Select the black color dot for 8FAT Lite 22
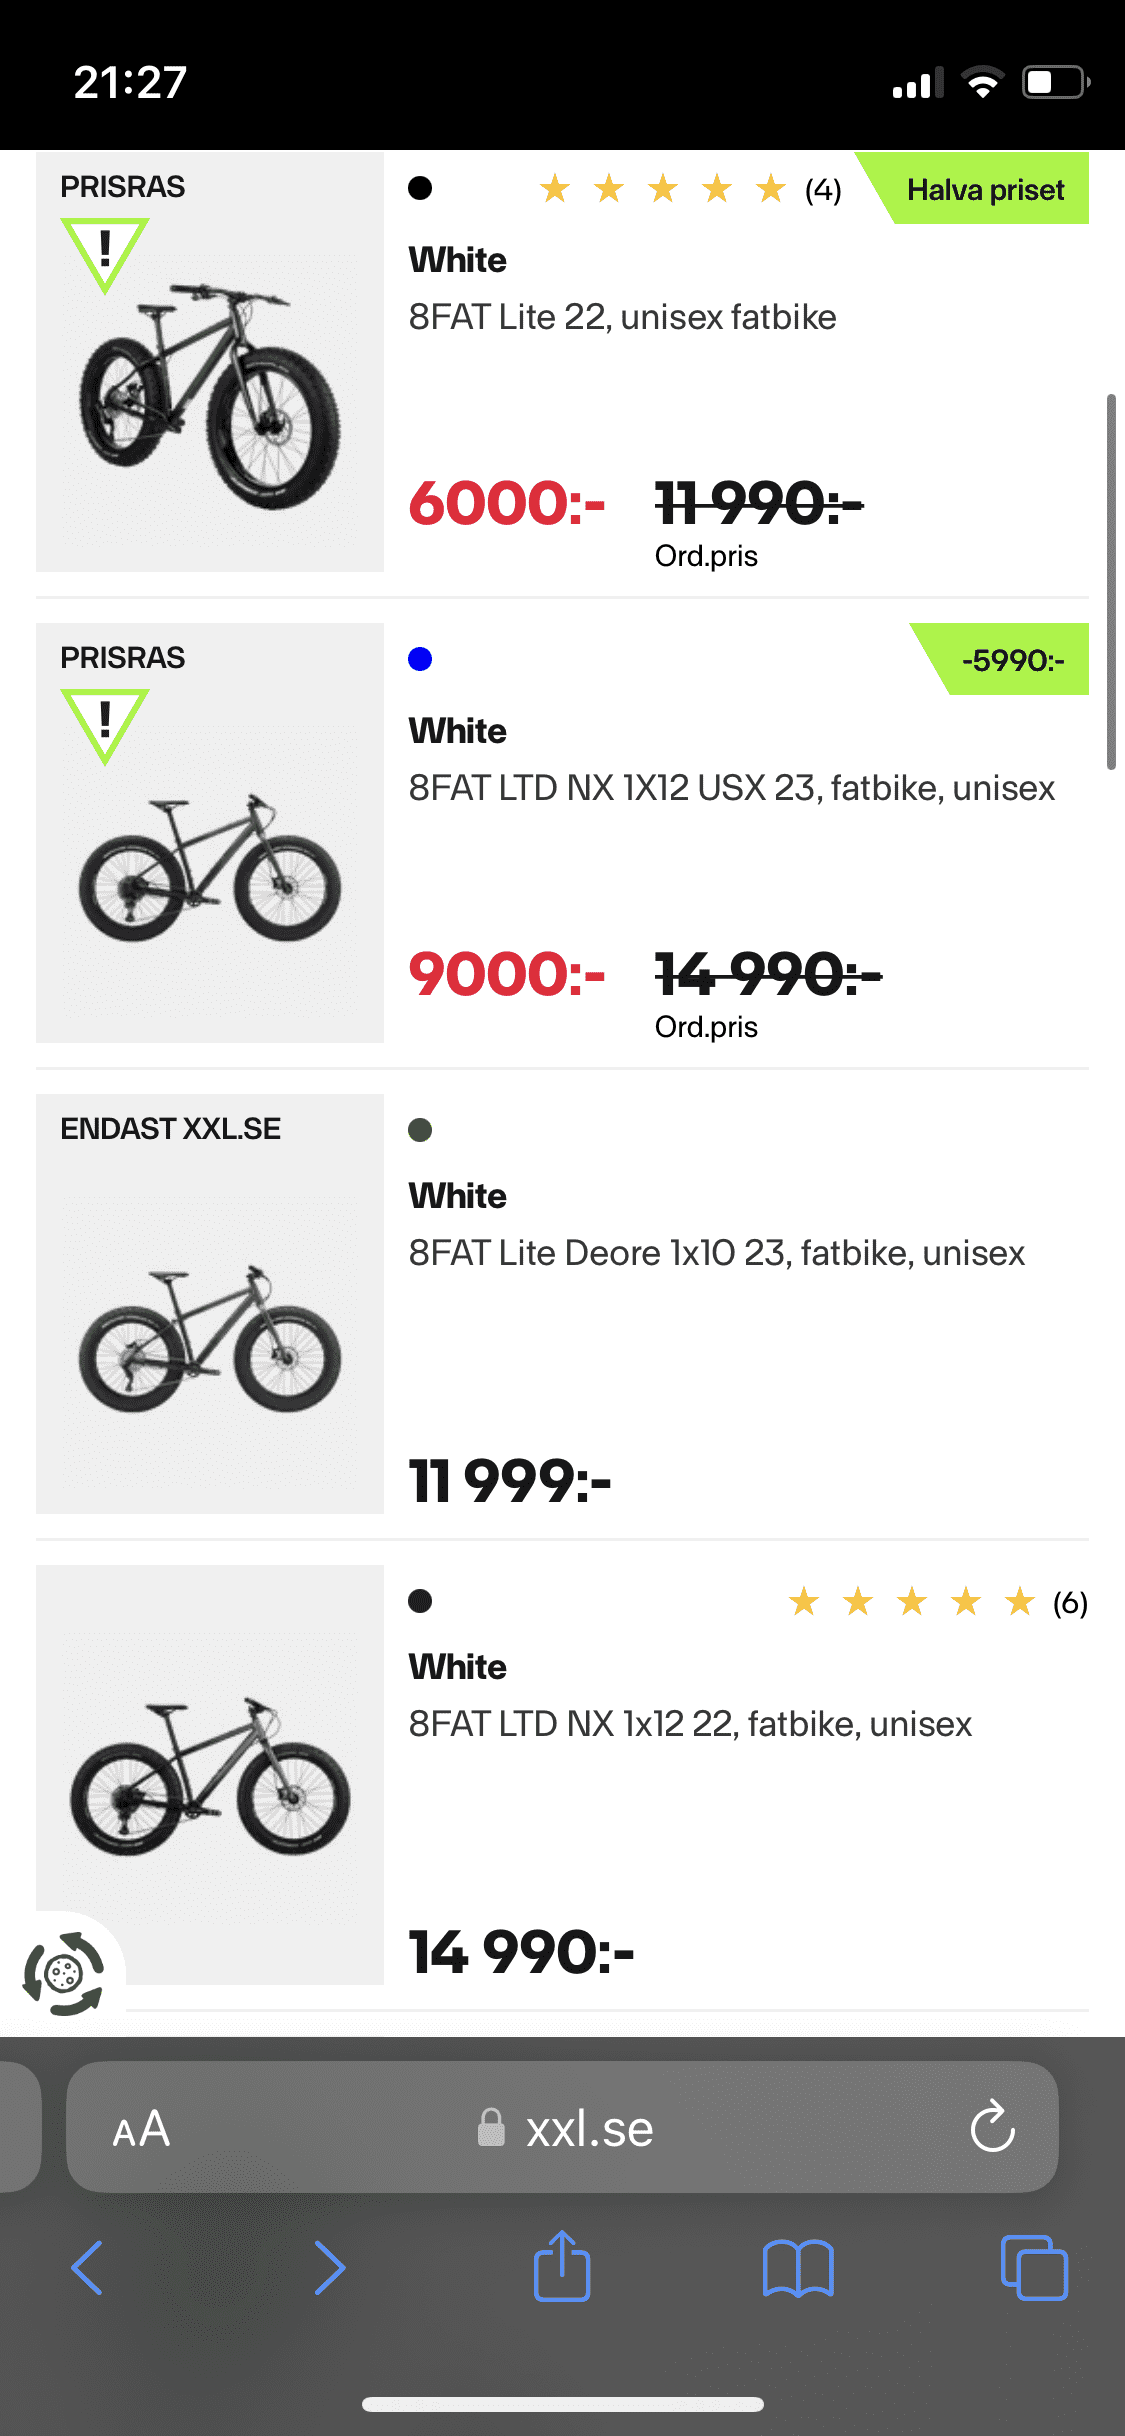The height and width of the screenshot is (2436, 1125). click(x=420, y=188)
